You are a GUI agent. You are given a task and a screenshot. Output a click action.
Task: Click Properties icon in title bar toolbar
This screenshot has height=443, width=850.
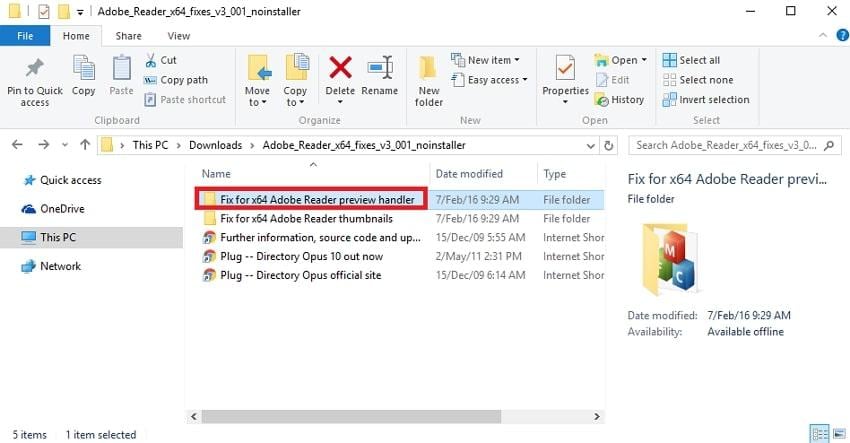pos(43,11)
